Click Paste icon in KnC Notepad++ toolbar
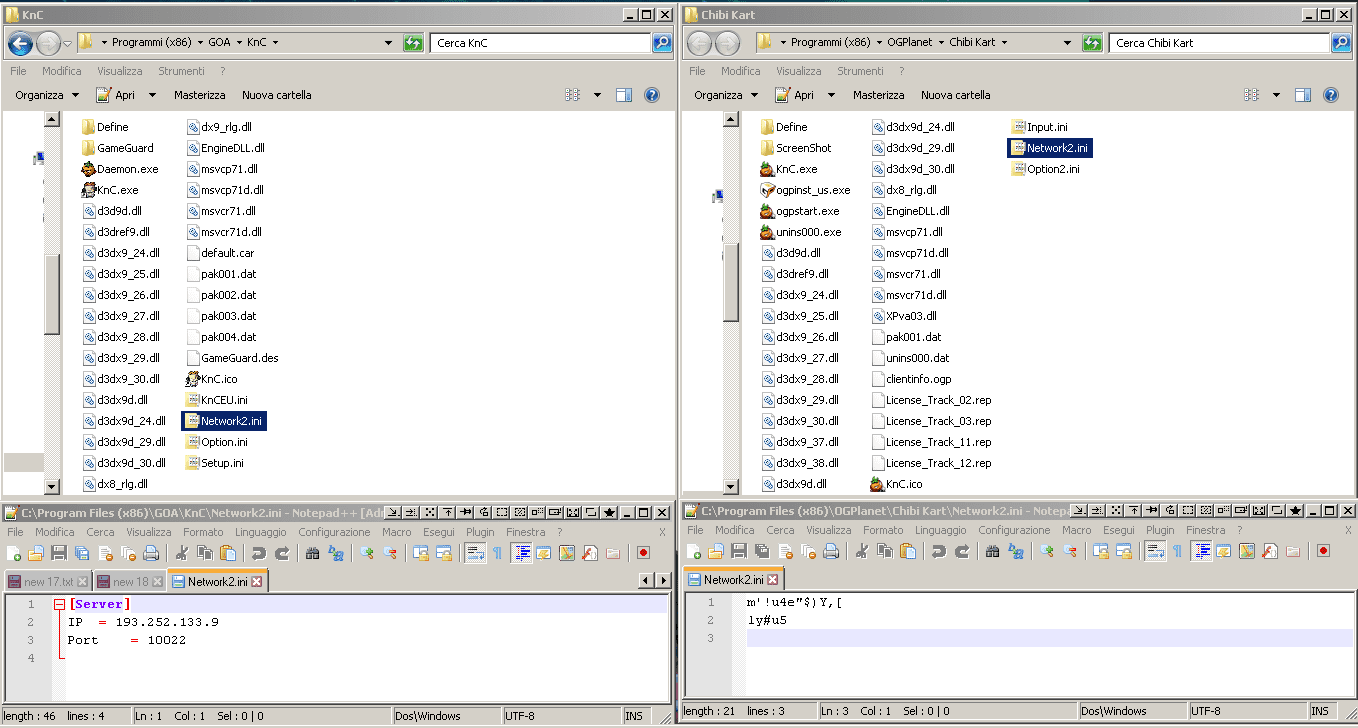The width and height of the screenshot is (1358, 728). coord(228,552)
